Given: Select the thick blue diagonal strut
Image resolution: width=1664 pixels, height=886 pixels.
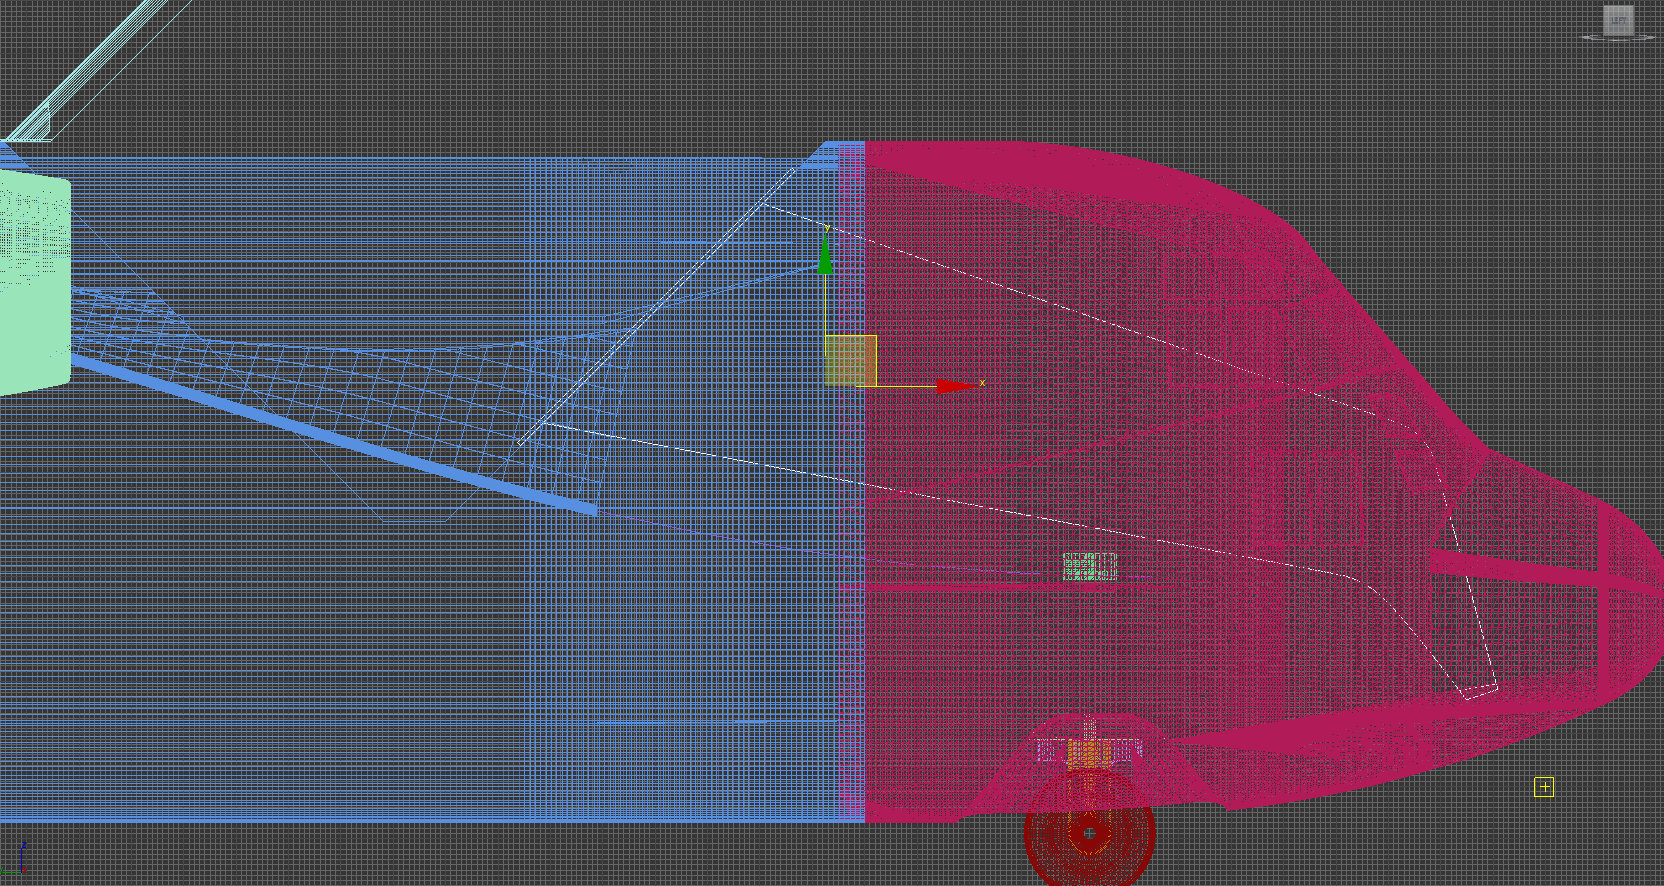Looking at the screenshot, I should coord(334,435).
